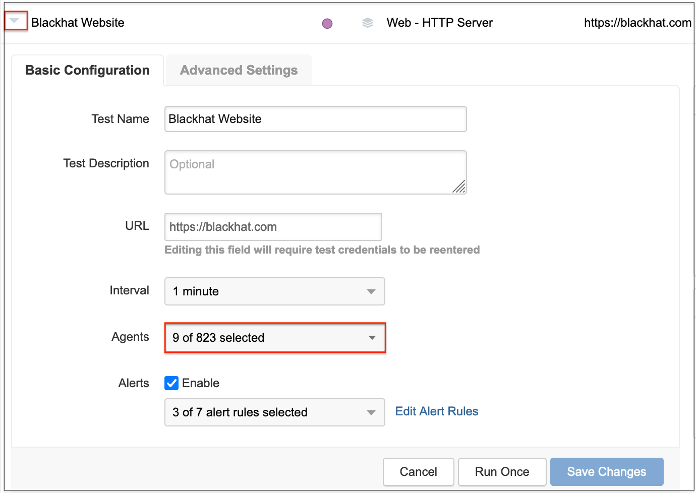Uncheck the Alerts Enable checkbox
The width and height of the screenshot is (696, 494).
point(171,383)
